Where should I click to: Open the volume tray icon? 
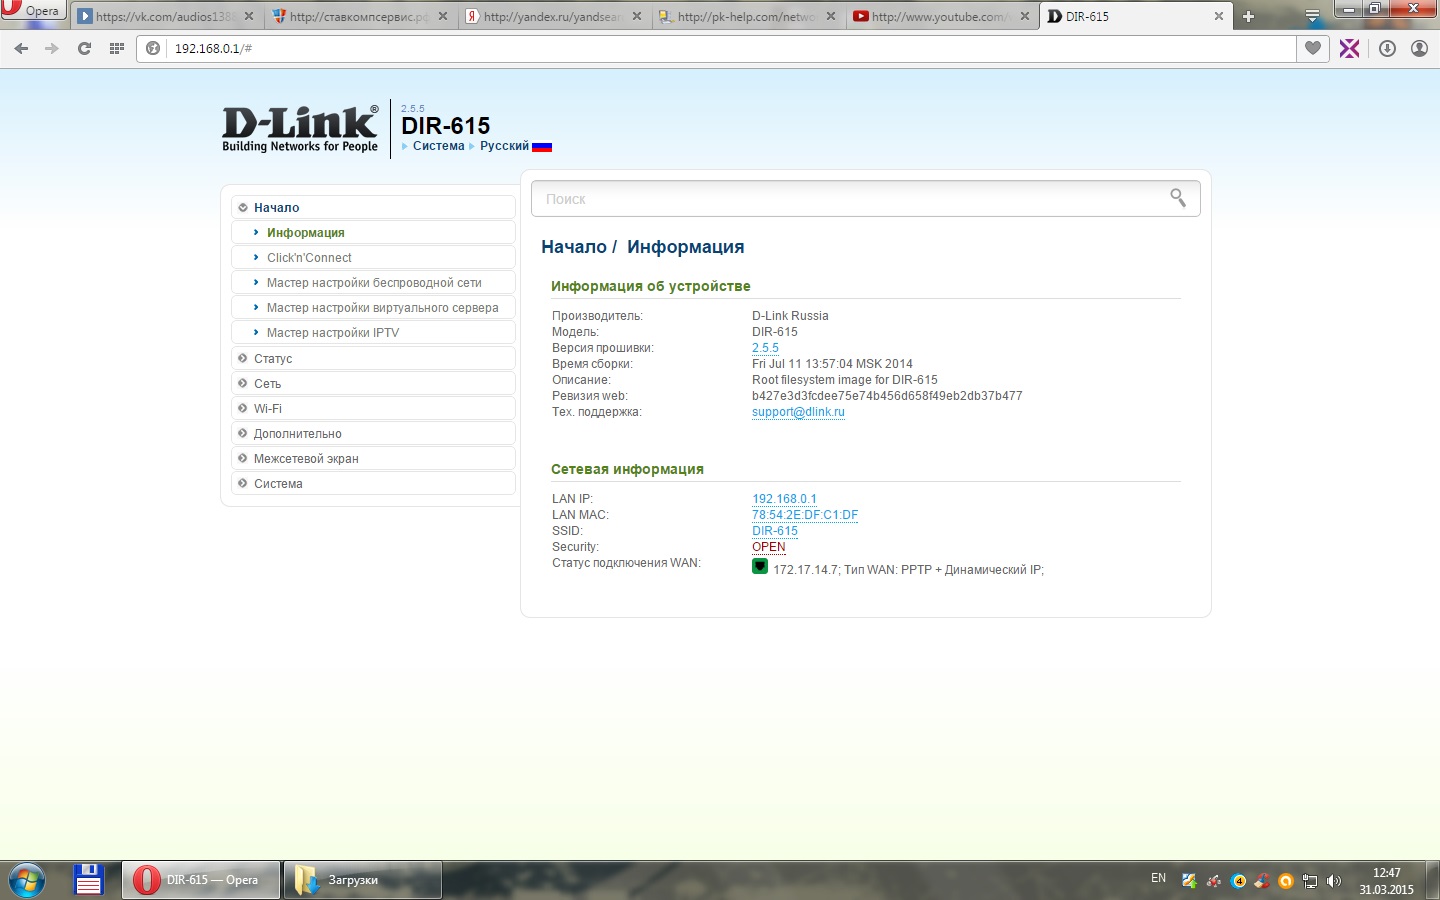(x=1333, y=881)
